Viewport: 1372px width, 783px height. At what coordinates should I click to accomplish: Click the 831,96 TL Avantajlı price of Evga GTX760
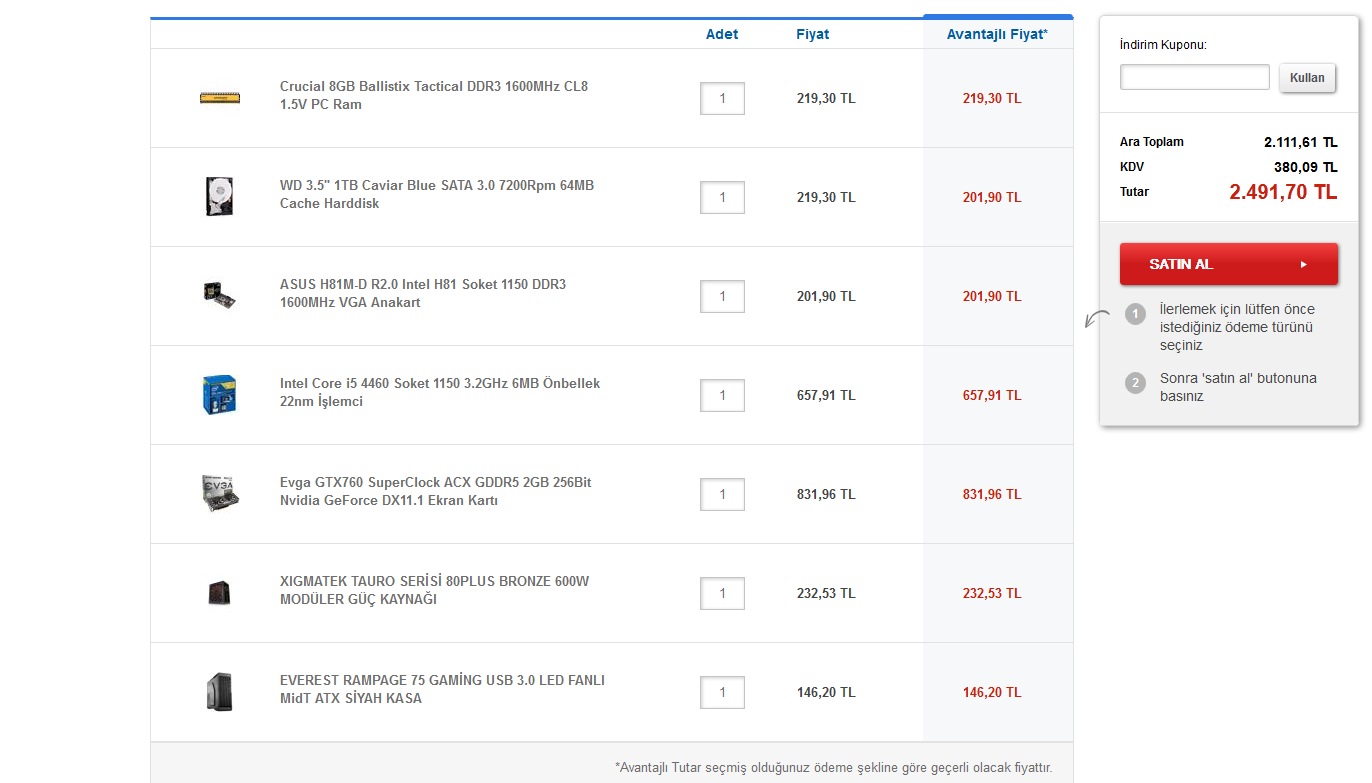tap(992, 494)
